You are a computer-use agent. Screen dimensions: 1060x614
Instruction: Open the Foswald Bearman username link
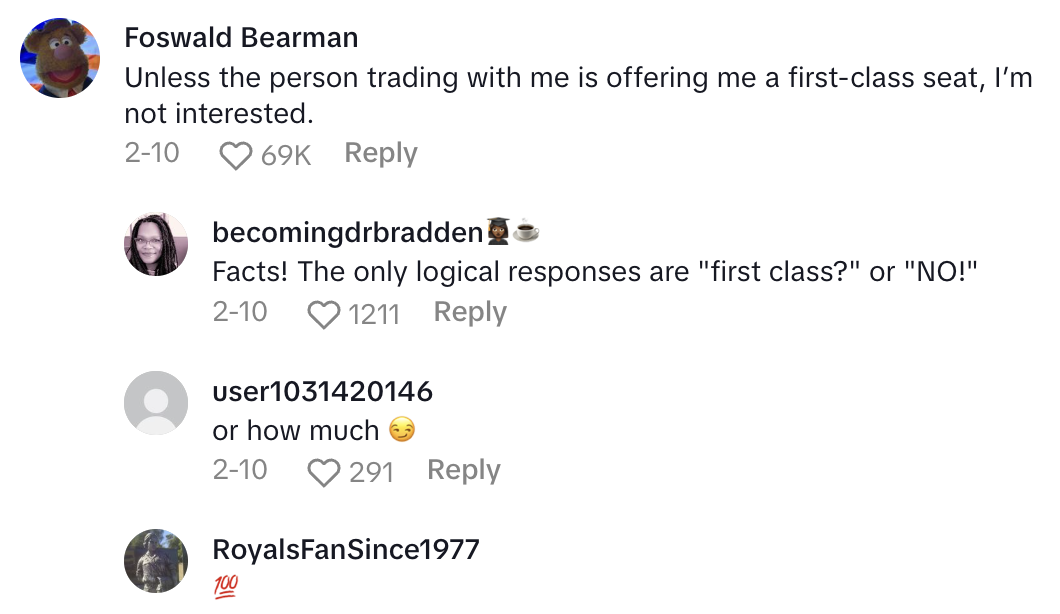point(241,38)
